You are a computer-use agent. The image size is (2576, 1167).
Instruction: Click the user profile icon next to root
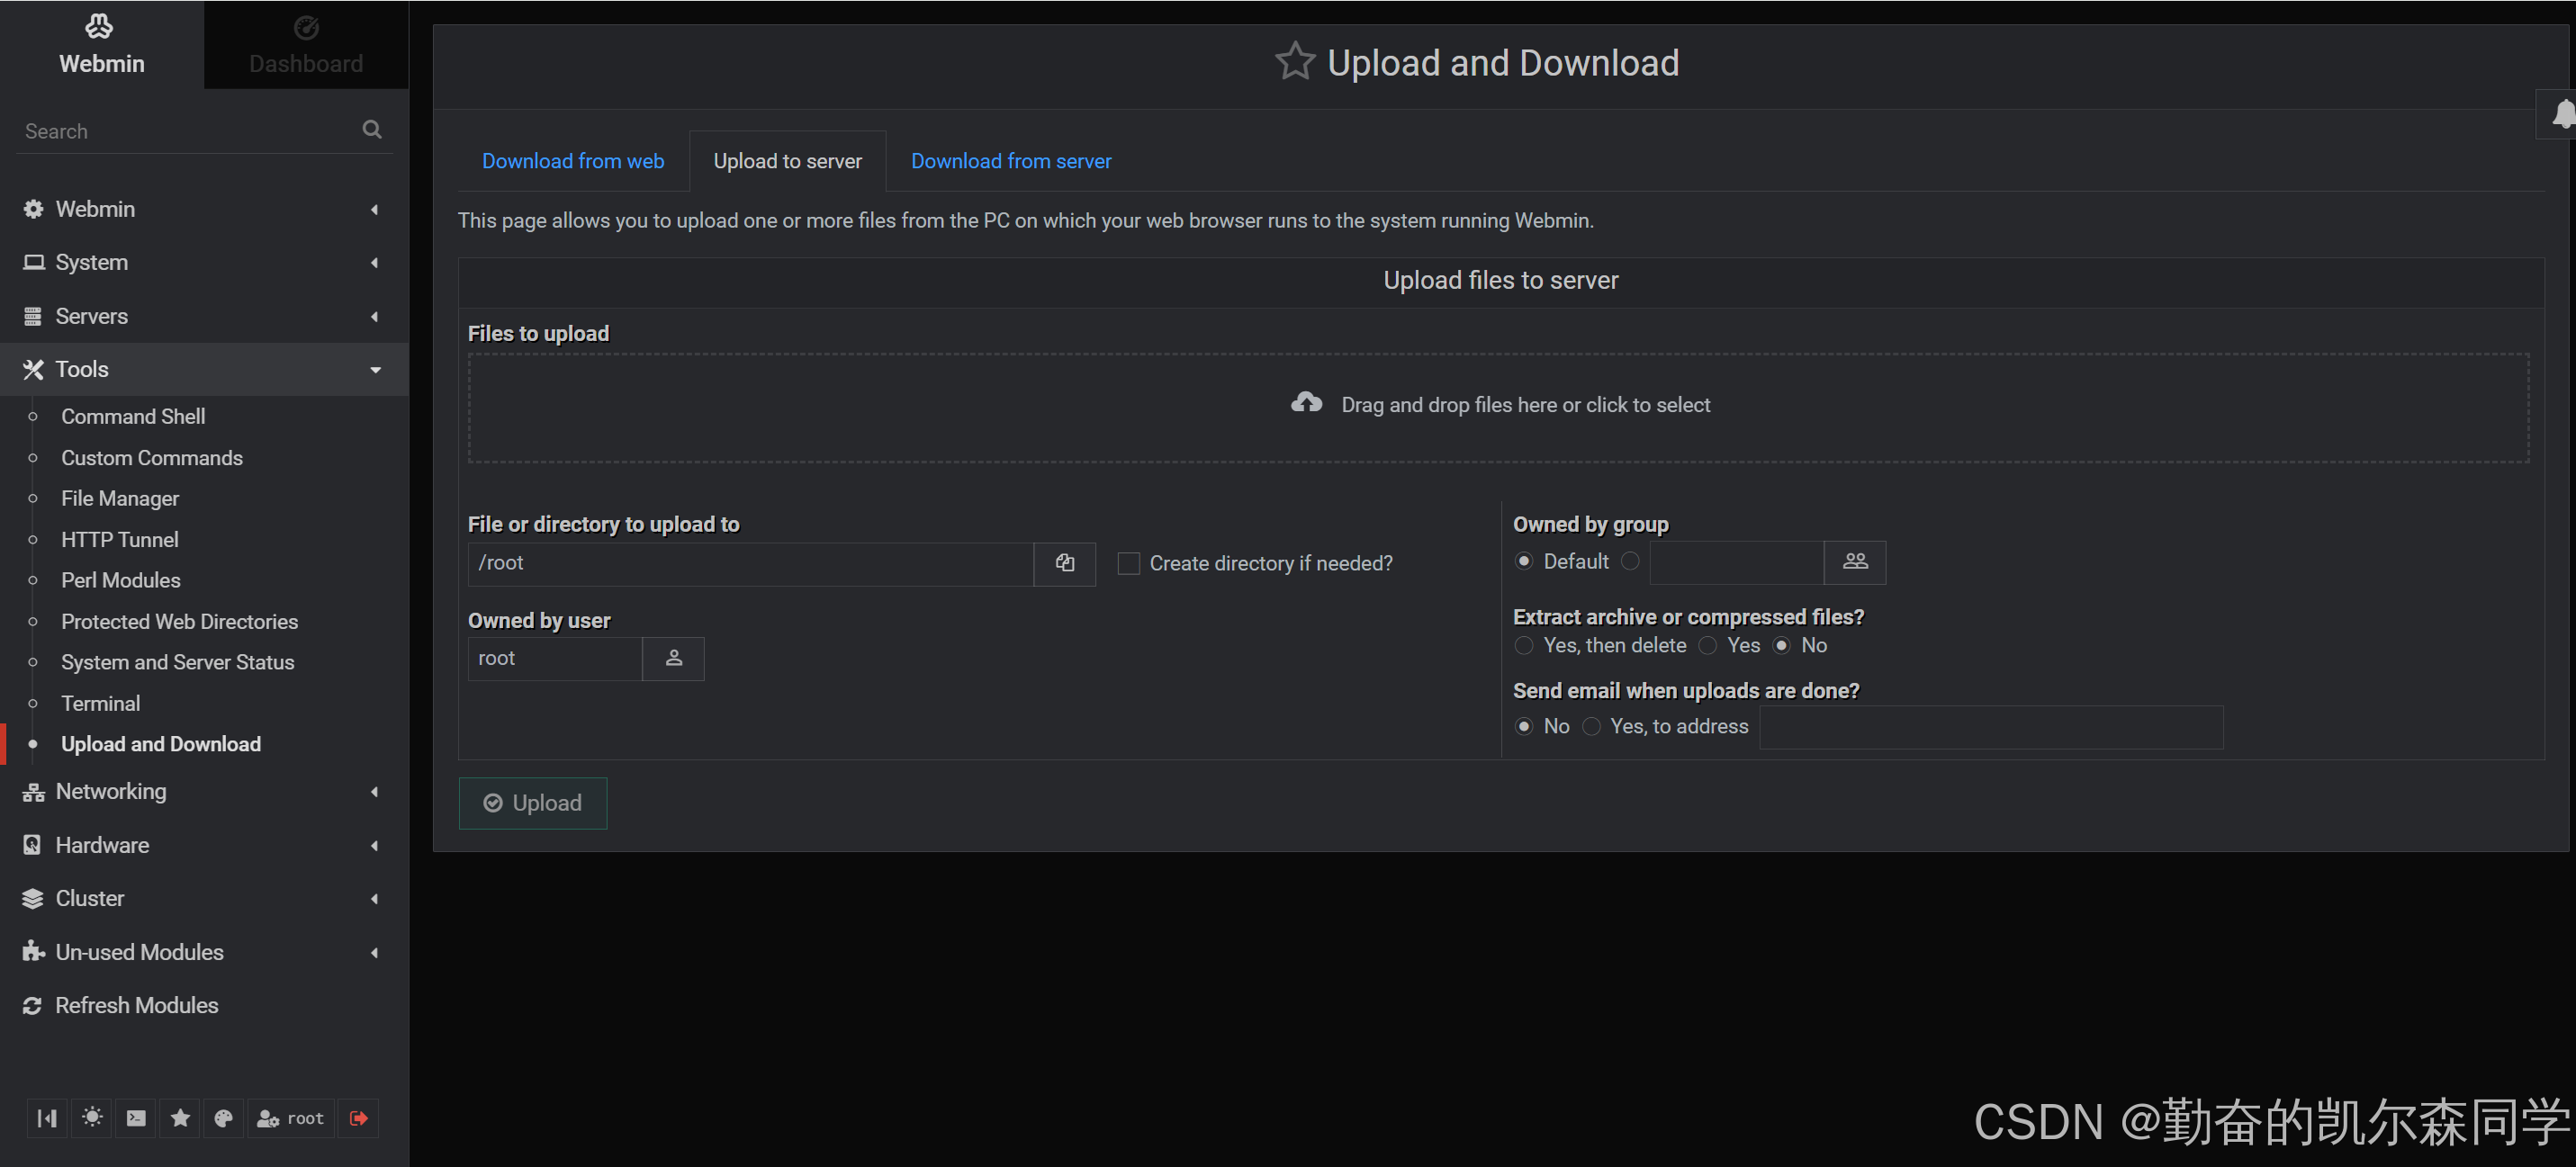pos(268,1118)
